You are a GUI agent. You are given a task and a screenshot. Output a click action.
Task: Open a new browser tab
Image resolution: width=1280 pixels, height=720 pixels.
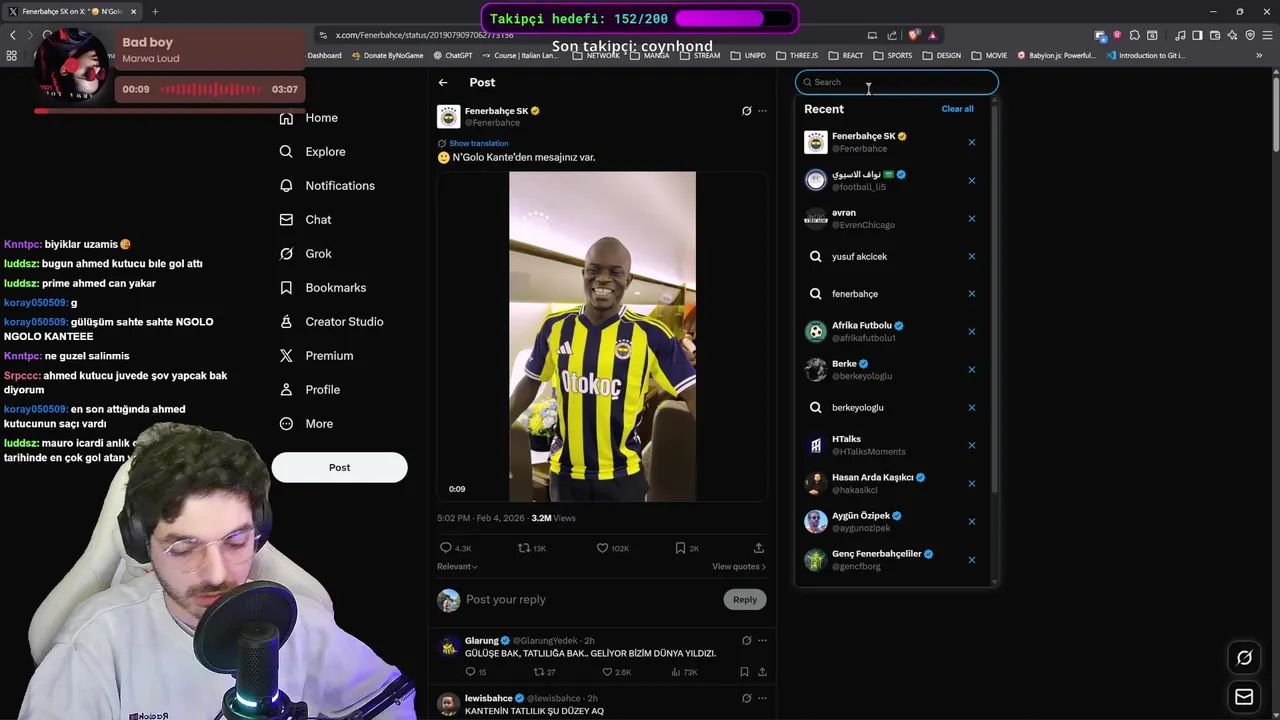tap(155, 12)
